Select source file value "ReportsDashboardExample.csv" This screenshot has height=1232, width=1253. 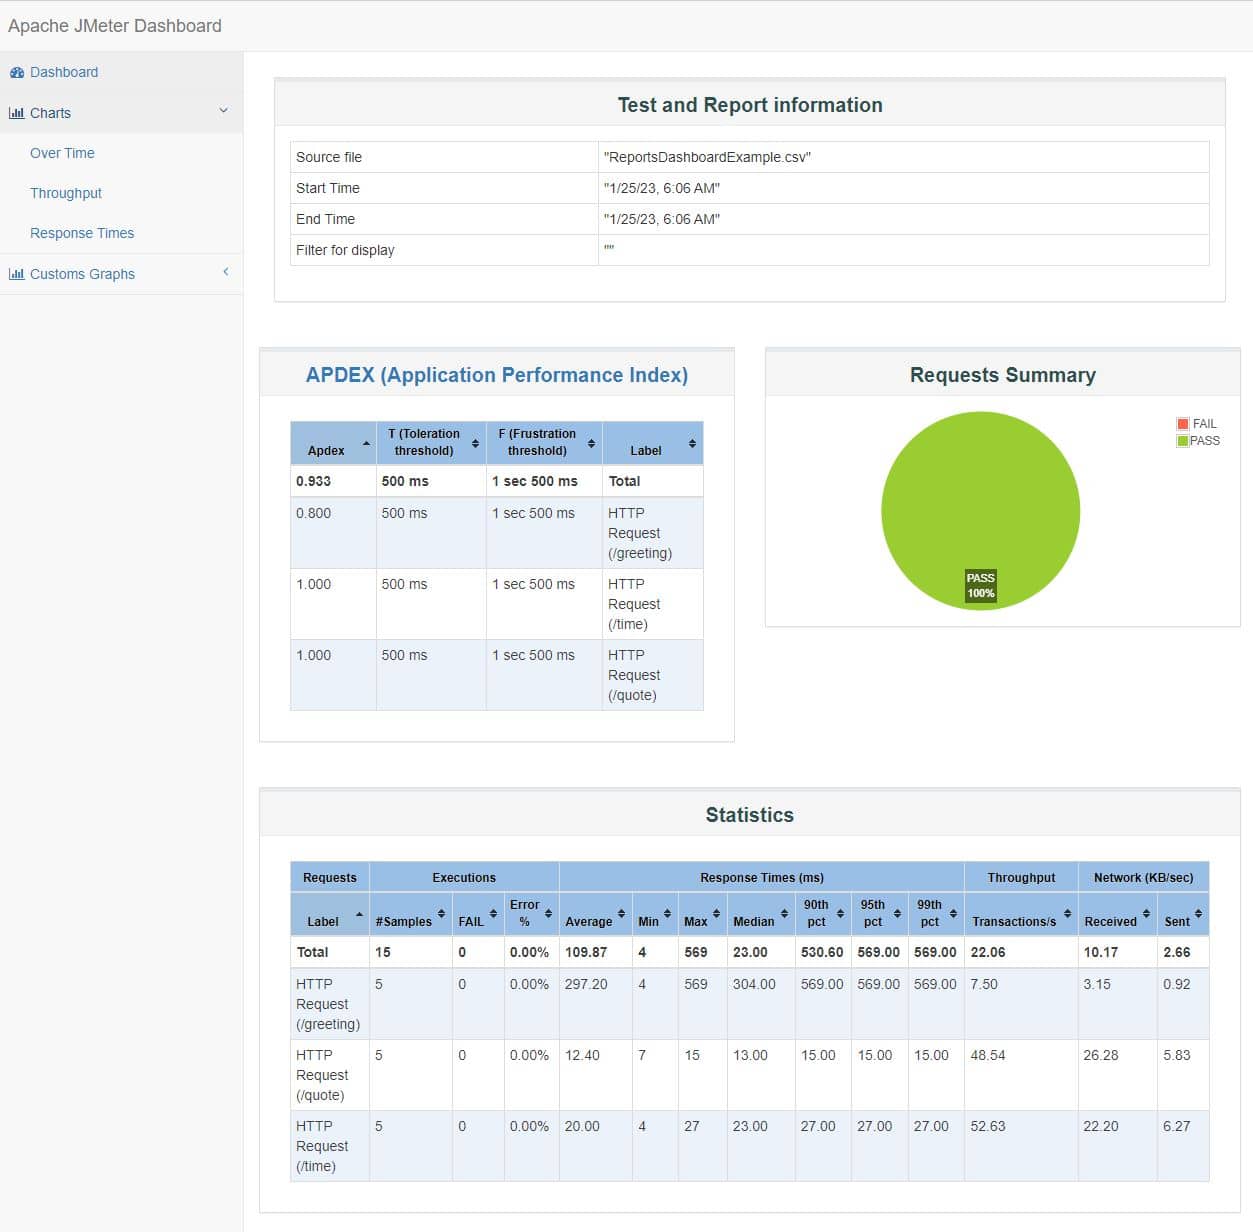point(707,157)
